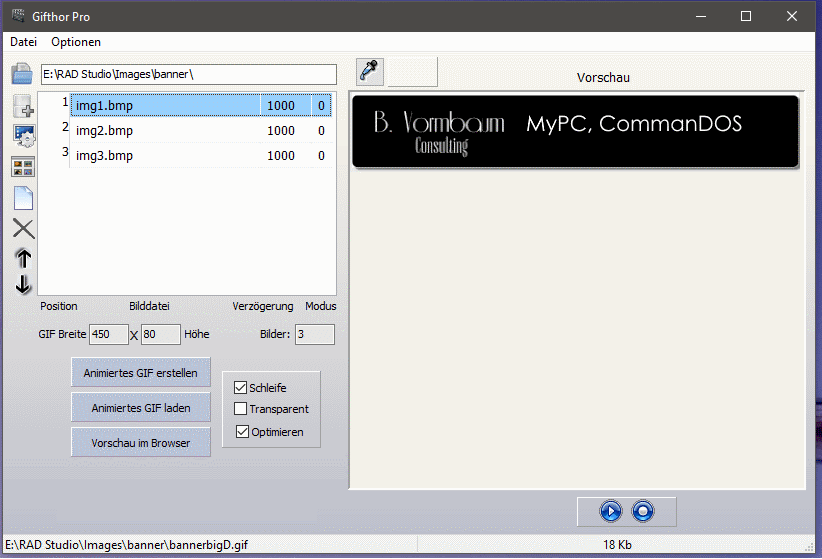Click the add image icon with plus sign

coord(23,106)
